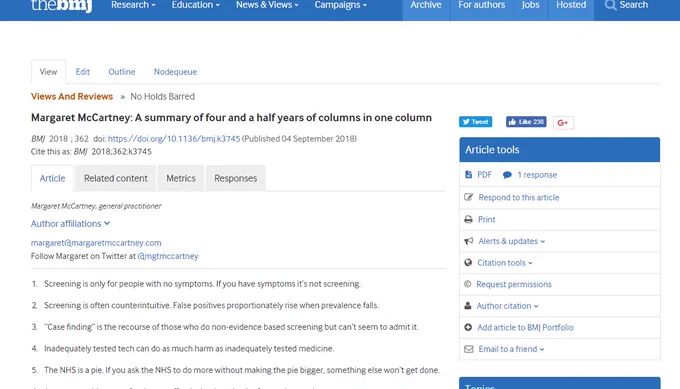
Task: Share article via Tweet button
Action: click(476, 122)
